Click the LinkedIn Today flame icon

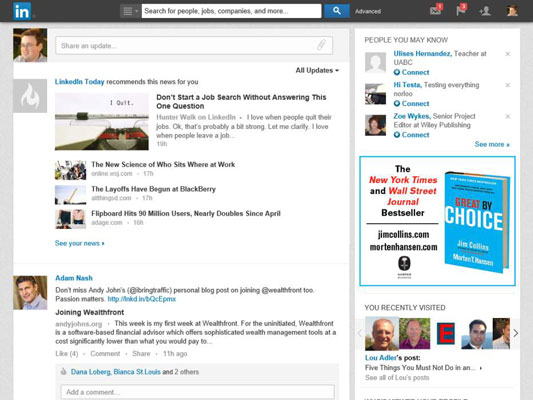point(30,96)
